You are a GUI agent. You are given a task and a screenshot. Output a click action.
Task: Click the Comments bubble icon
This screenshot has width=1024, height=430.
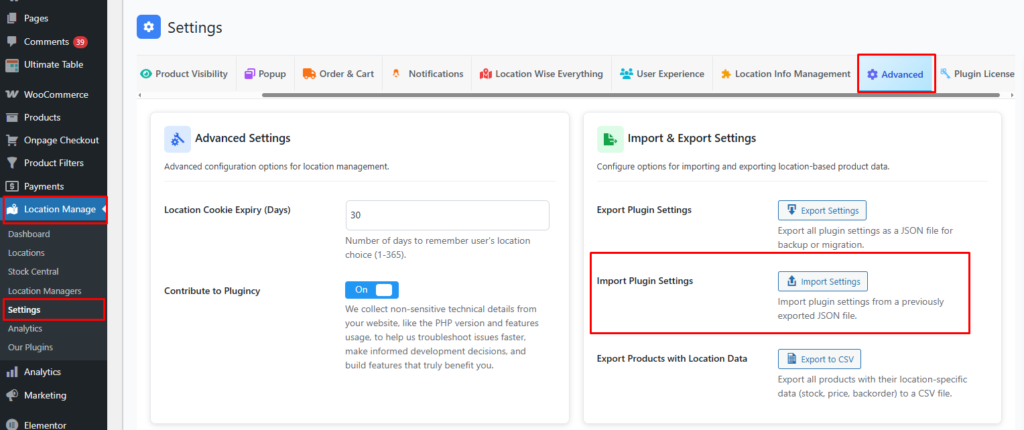pyautogui.click(x=12, y=42)
